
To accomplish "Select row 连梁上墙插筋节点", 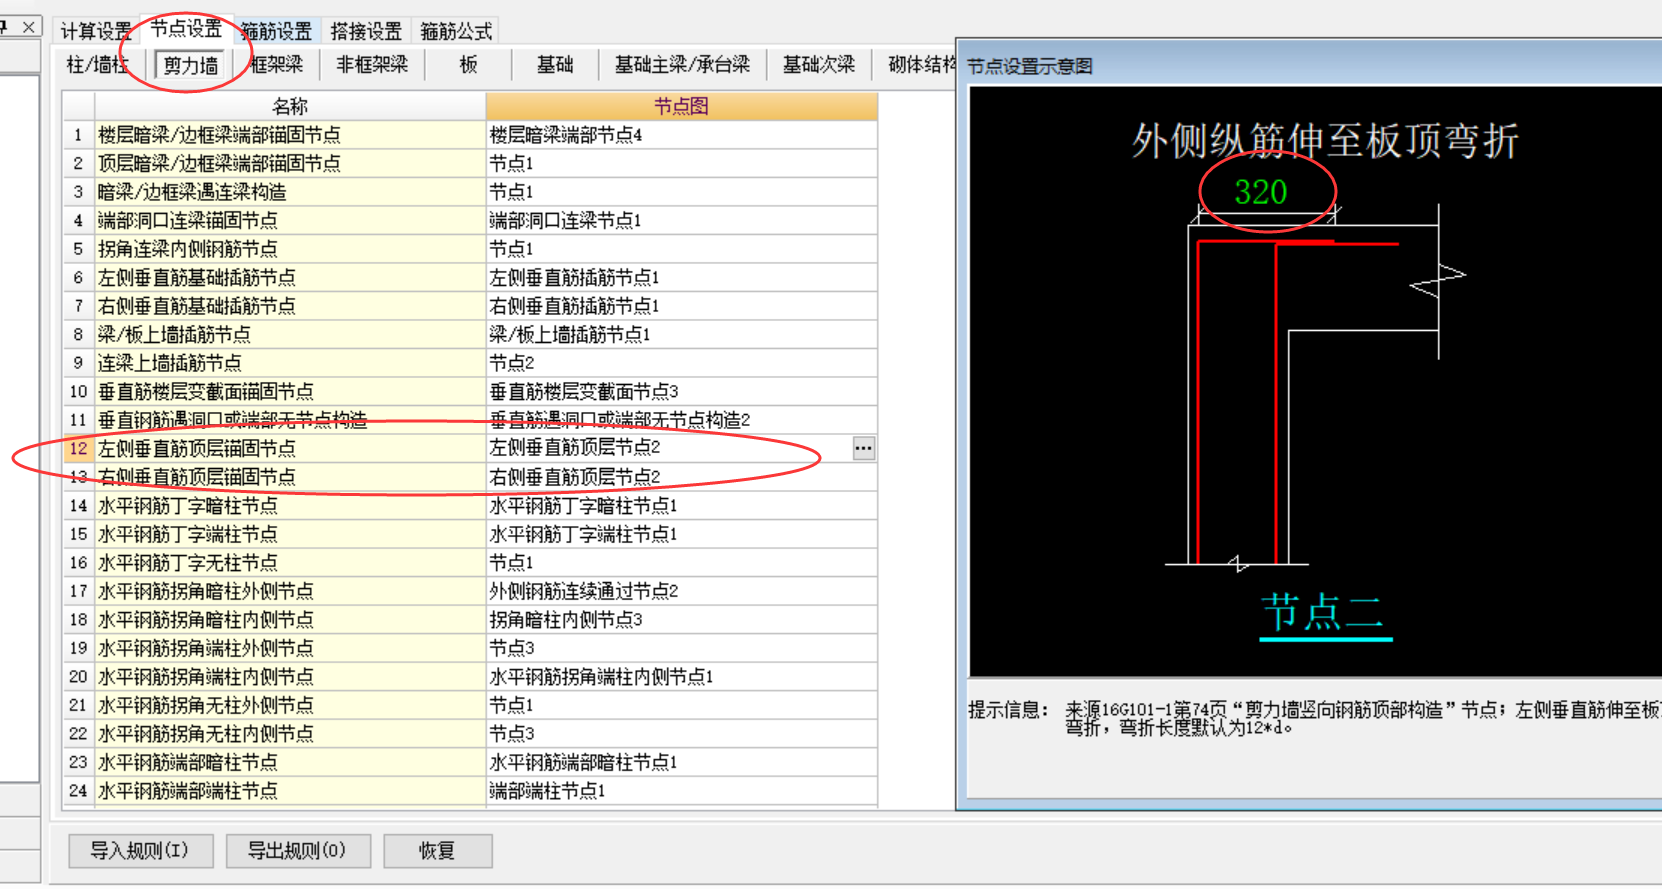I will pyautogui.click(x=290, y=363).
